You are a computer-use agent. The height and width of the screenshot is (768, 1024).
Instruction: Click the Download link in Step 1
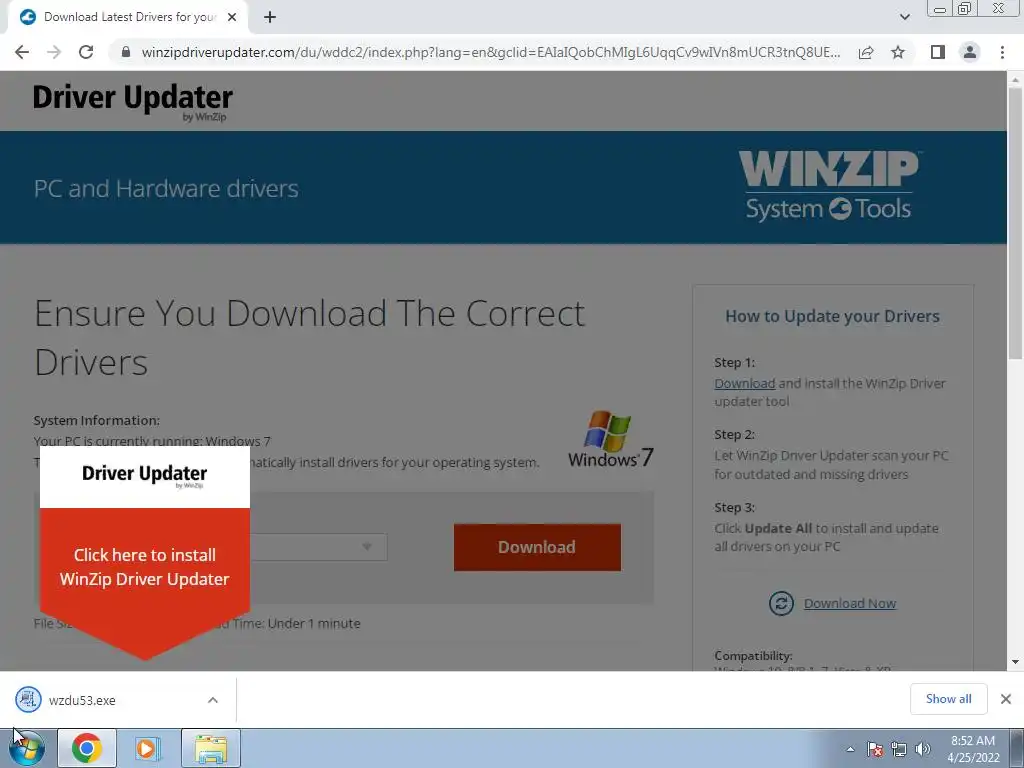(x=744, y=383)
